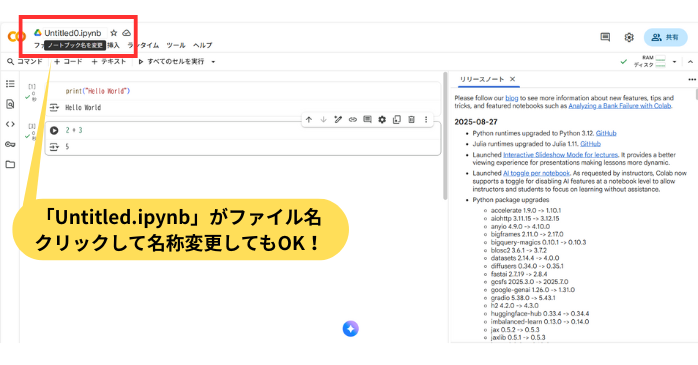Run all cells with すべてのセルを実行
Screen dimensions: 698x365
tap(171, 61)
